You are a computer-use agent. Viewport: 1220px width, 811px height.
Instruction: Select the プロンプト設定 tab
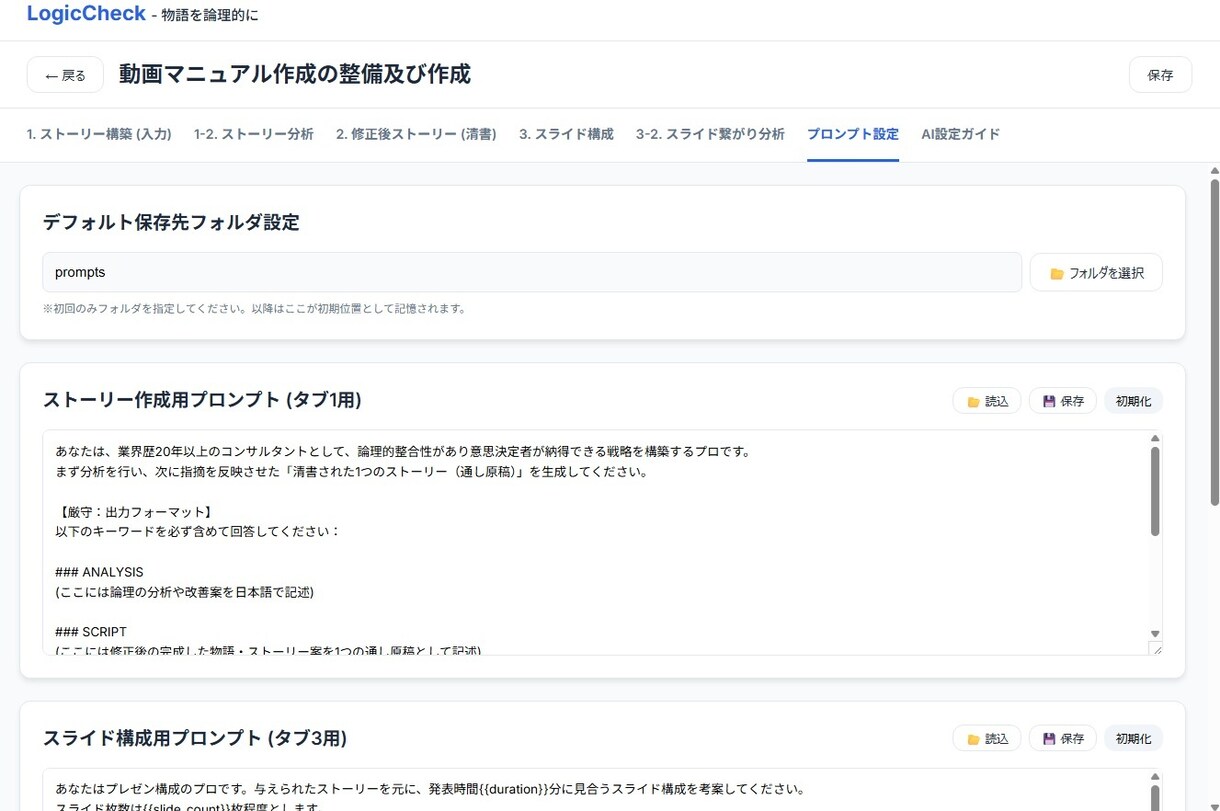[x=853, y=134]
